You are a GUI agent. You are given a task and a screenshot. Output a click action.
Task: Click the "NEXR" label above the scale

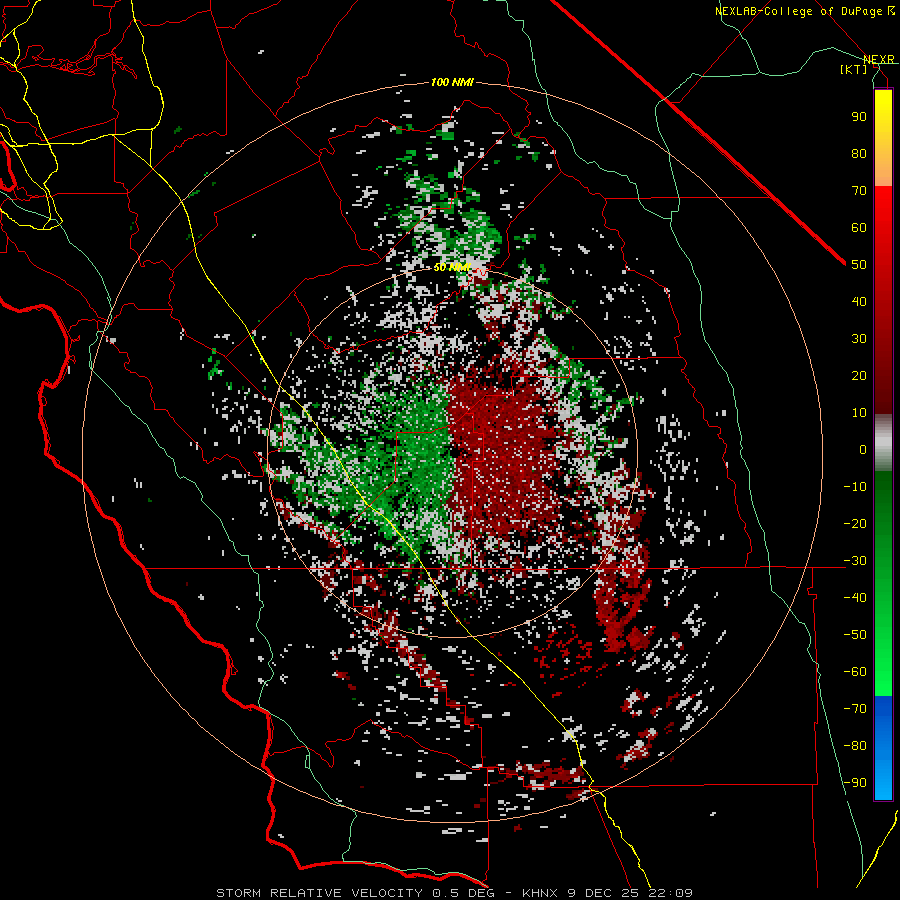tap(879, 59)
